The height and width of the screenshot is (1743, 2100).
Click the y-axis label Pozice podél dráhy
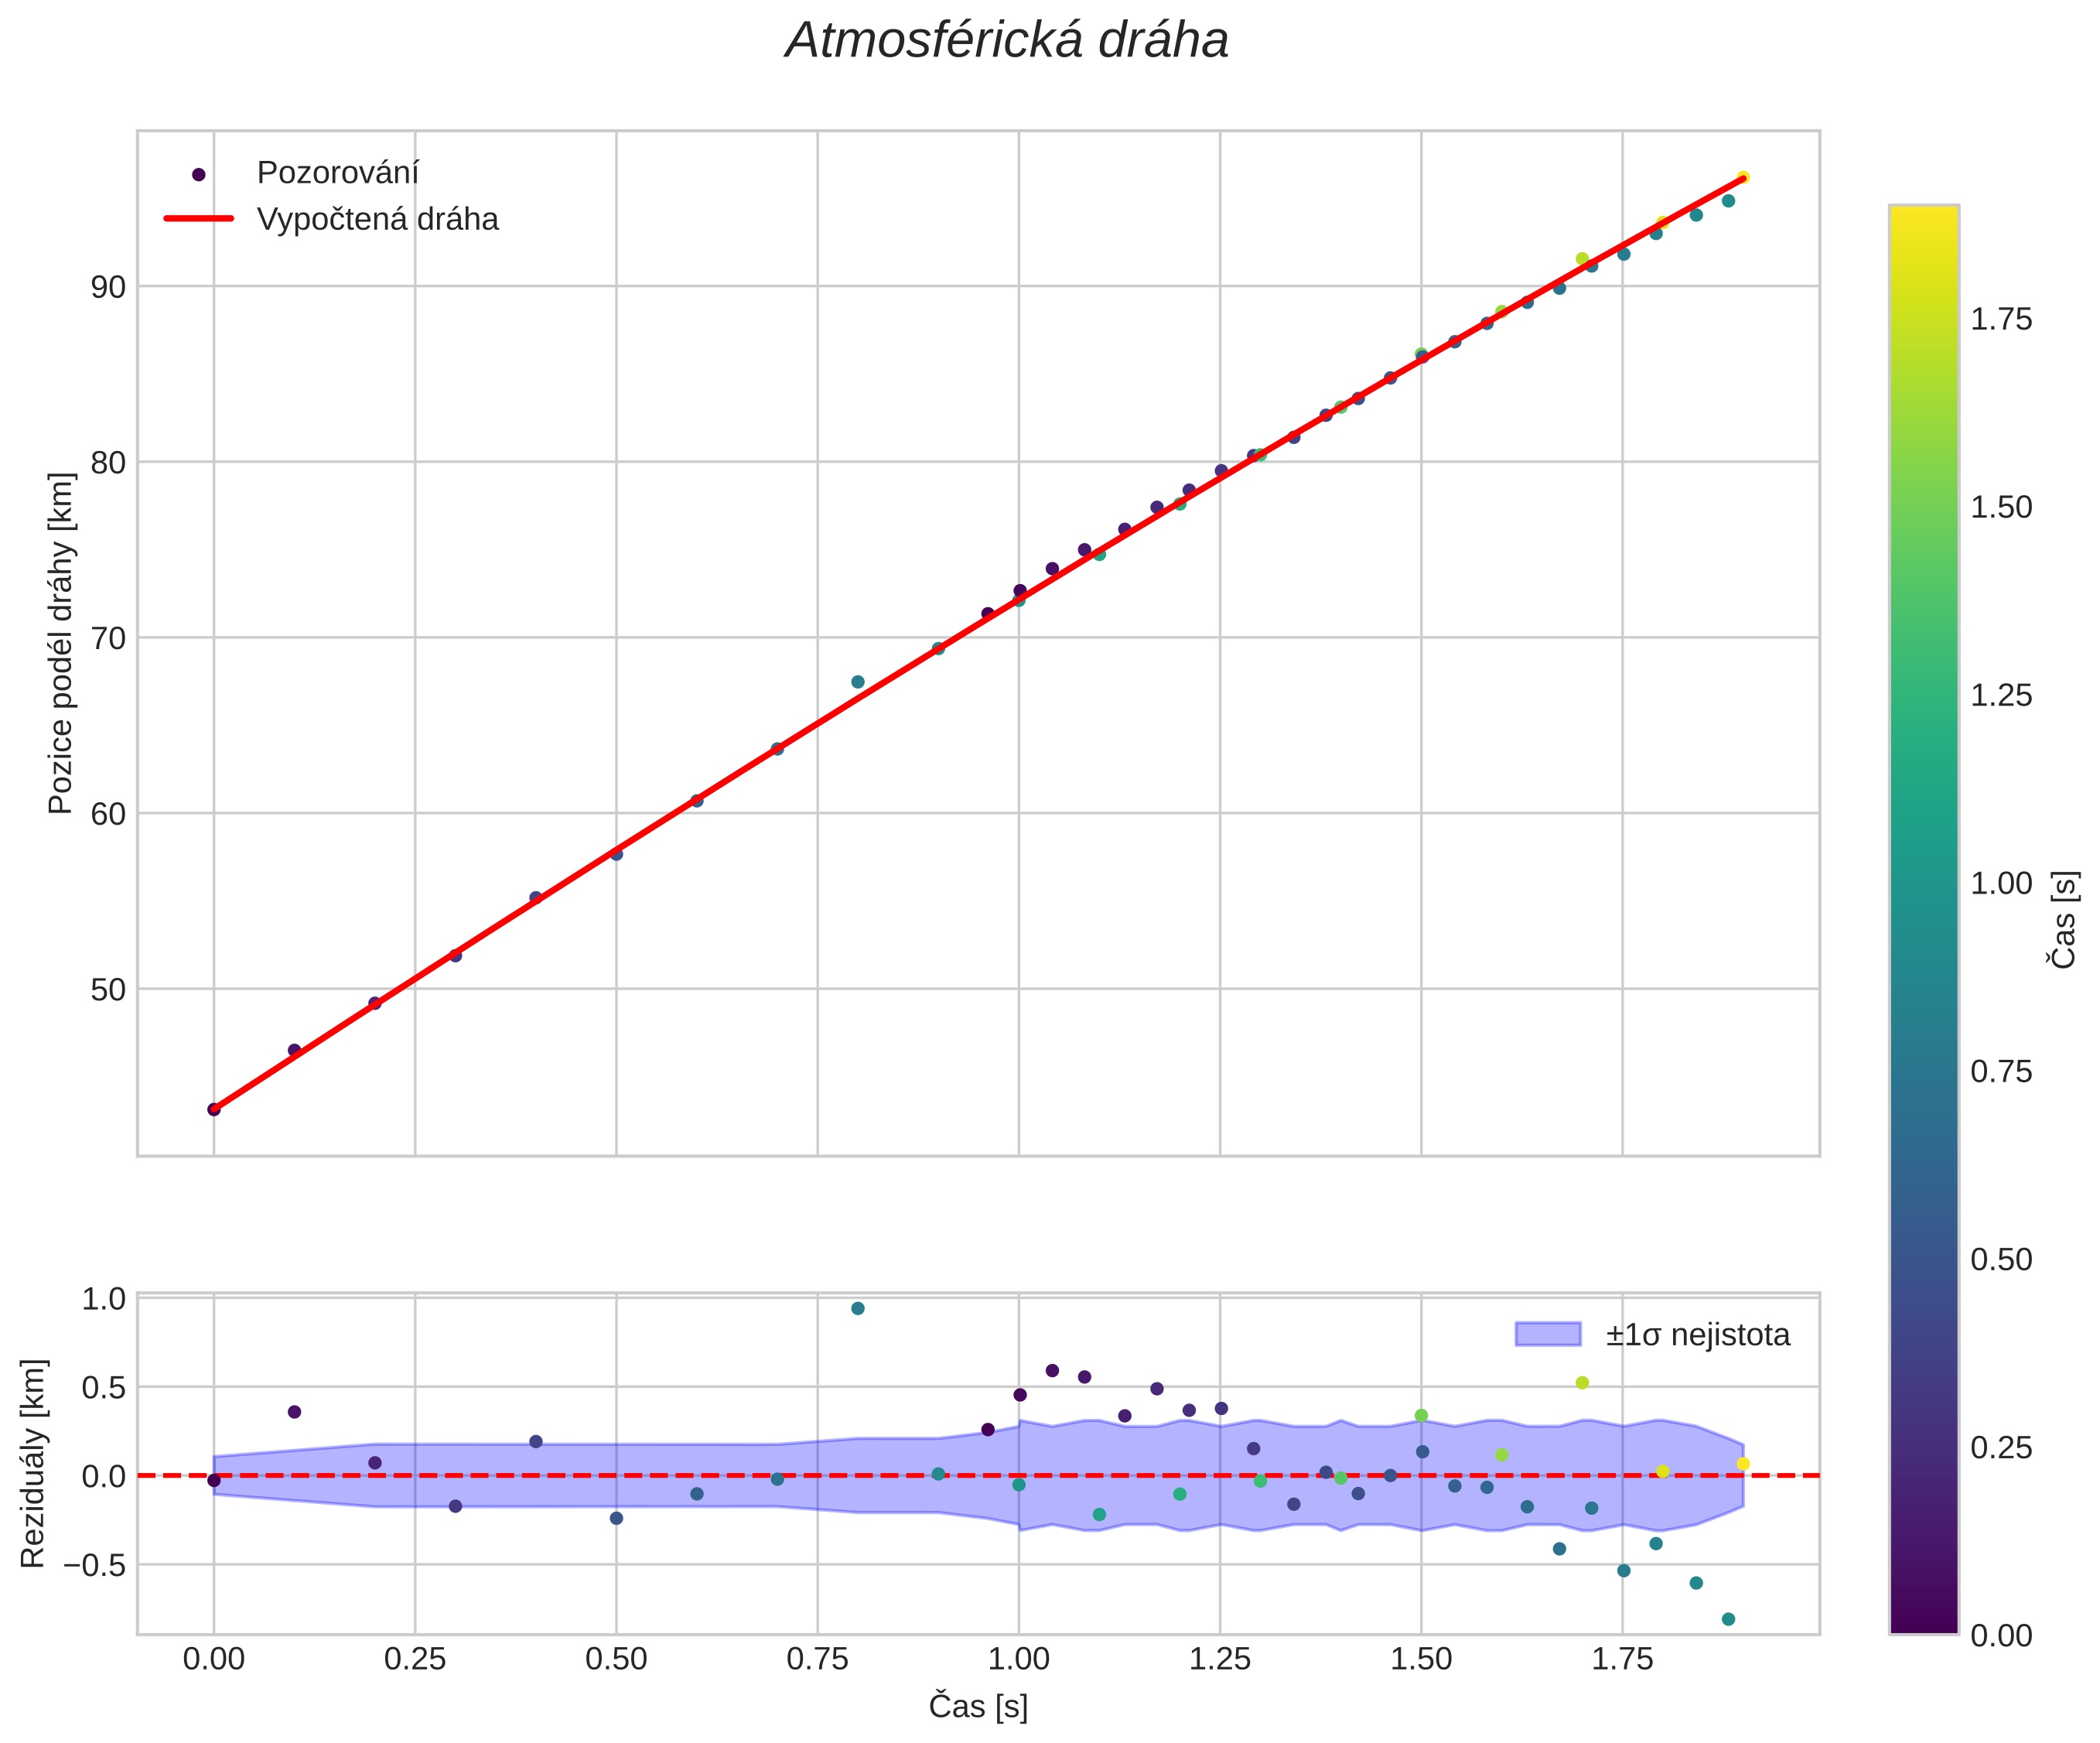(61, 643)
